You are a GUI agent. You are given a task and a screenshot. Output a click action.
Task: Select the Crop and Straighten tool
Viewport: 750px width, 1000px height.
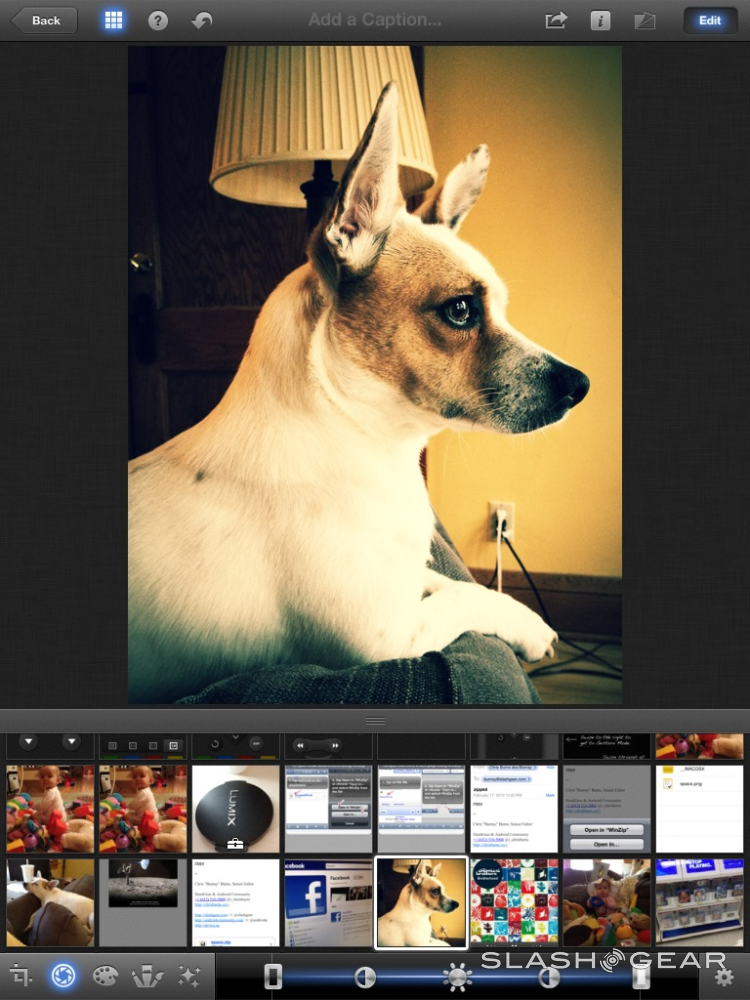click(21, 975)
